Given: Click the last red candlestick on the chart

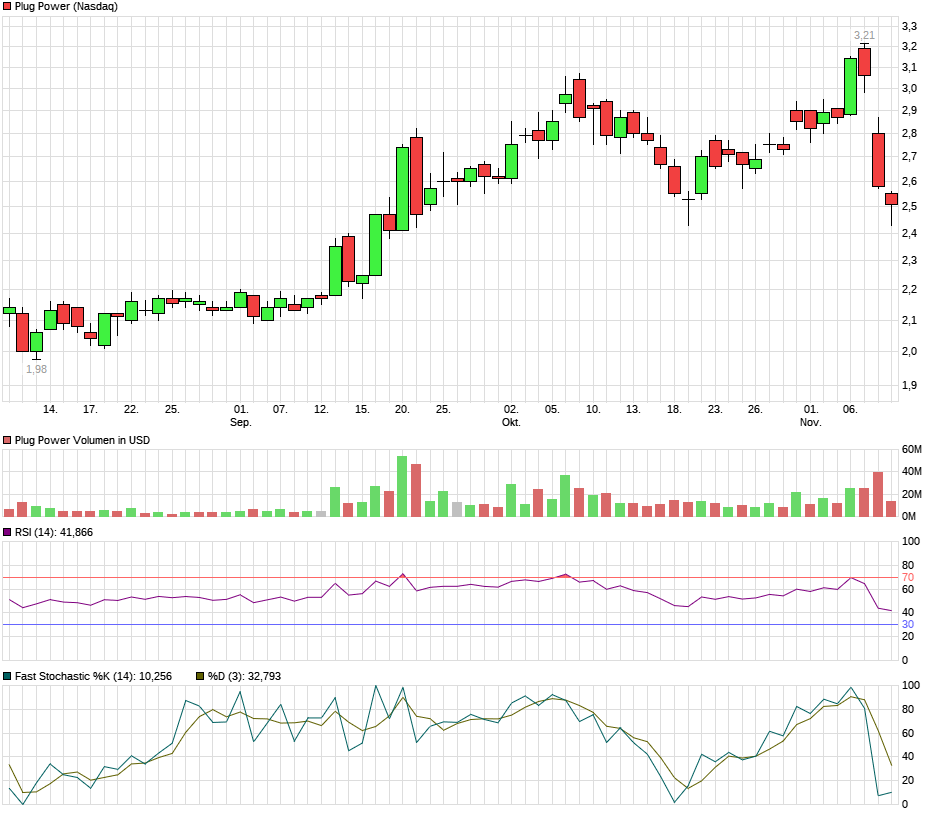Looking at the screenshot, I should (x=891, y=199).
